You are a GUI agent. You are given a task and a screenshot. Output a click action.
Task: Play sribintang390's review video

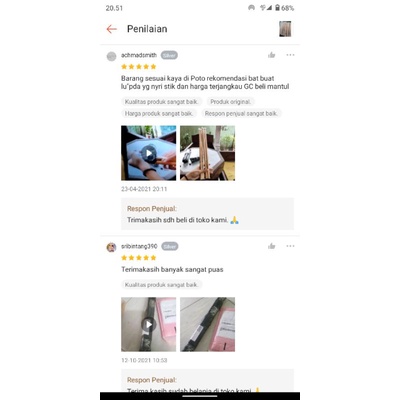tap(149, 324)
